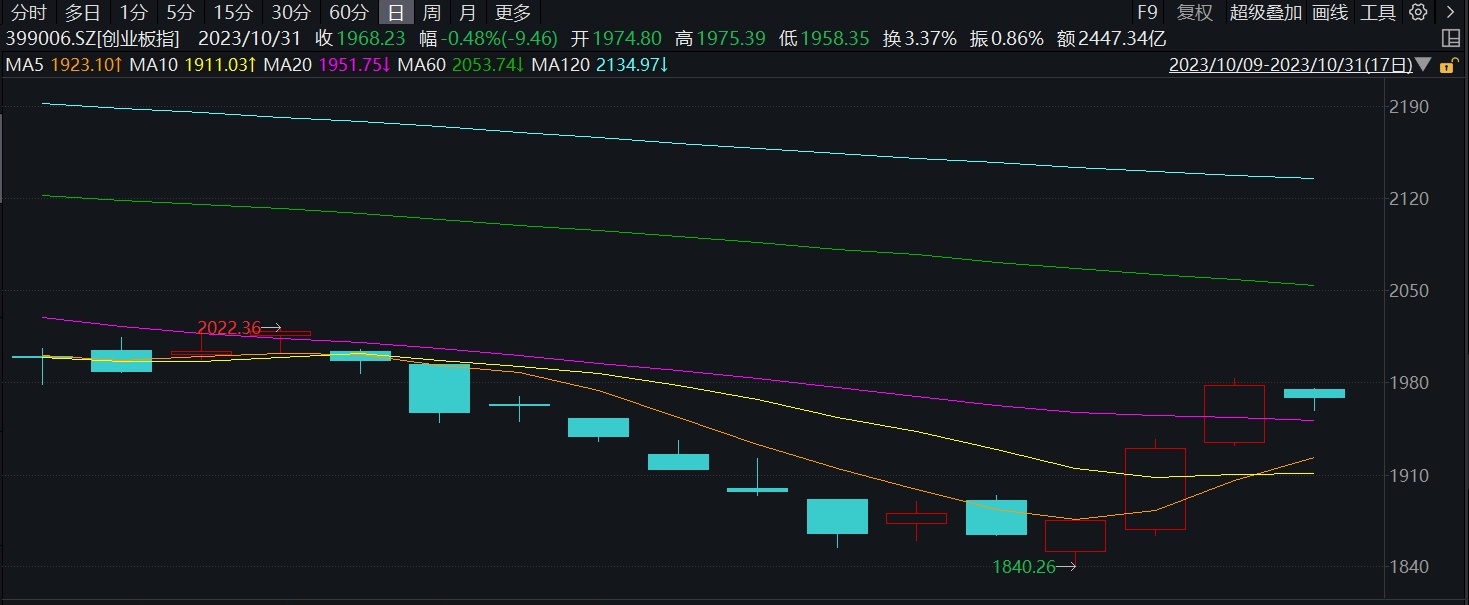Select the 周 weekly period tab
This screenshot has width=1469, height=605.
[x=431, y=13]
